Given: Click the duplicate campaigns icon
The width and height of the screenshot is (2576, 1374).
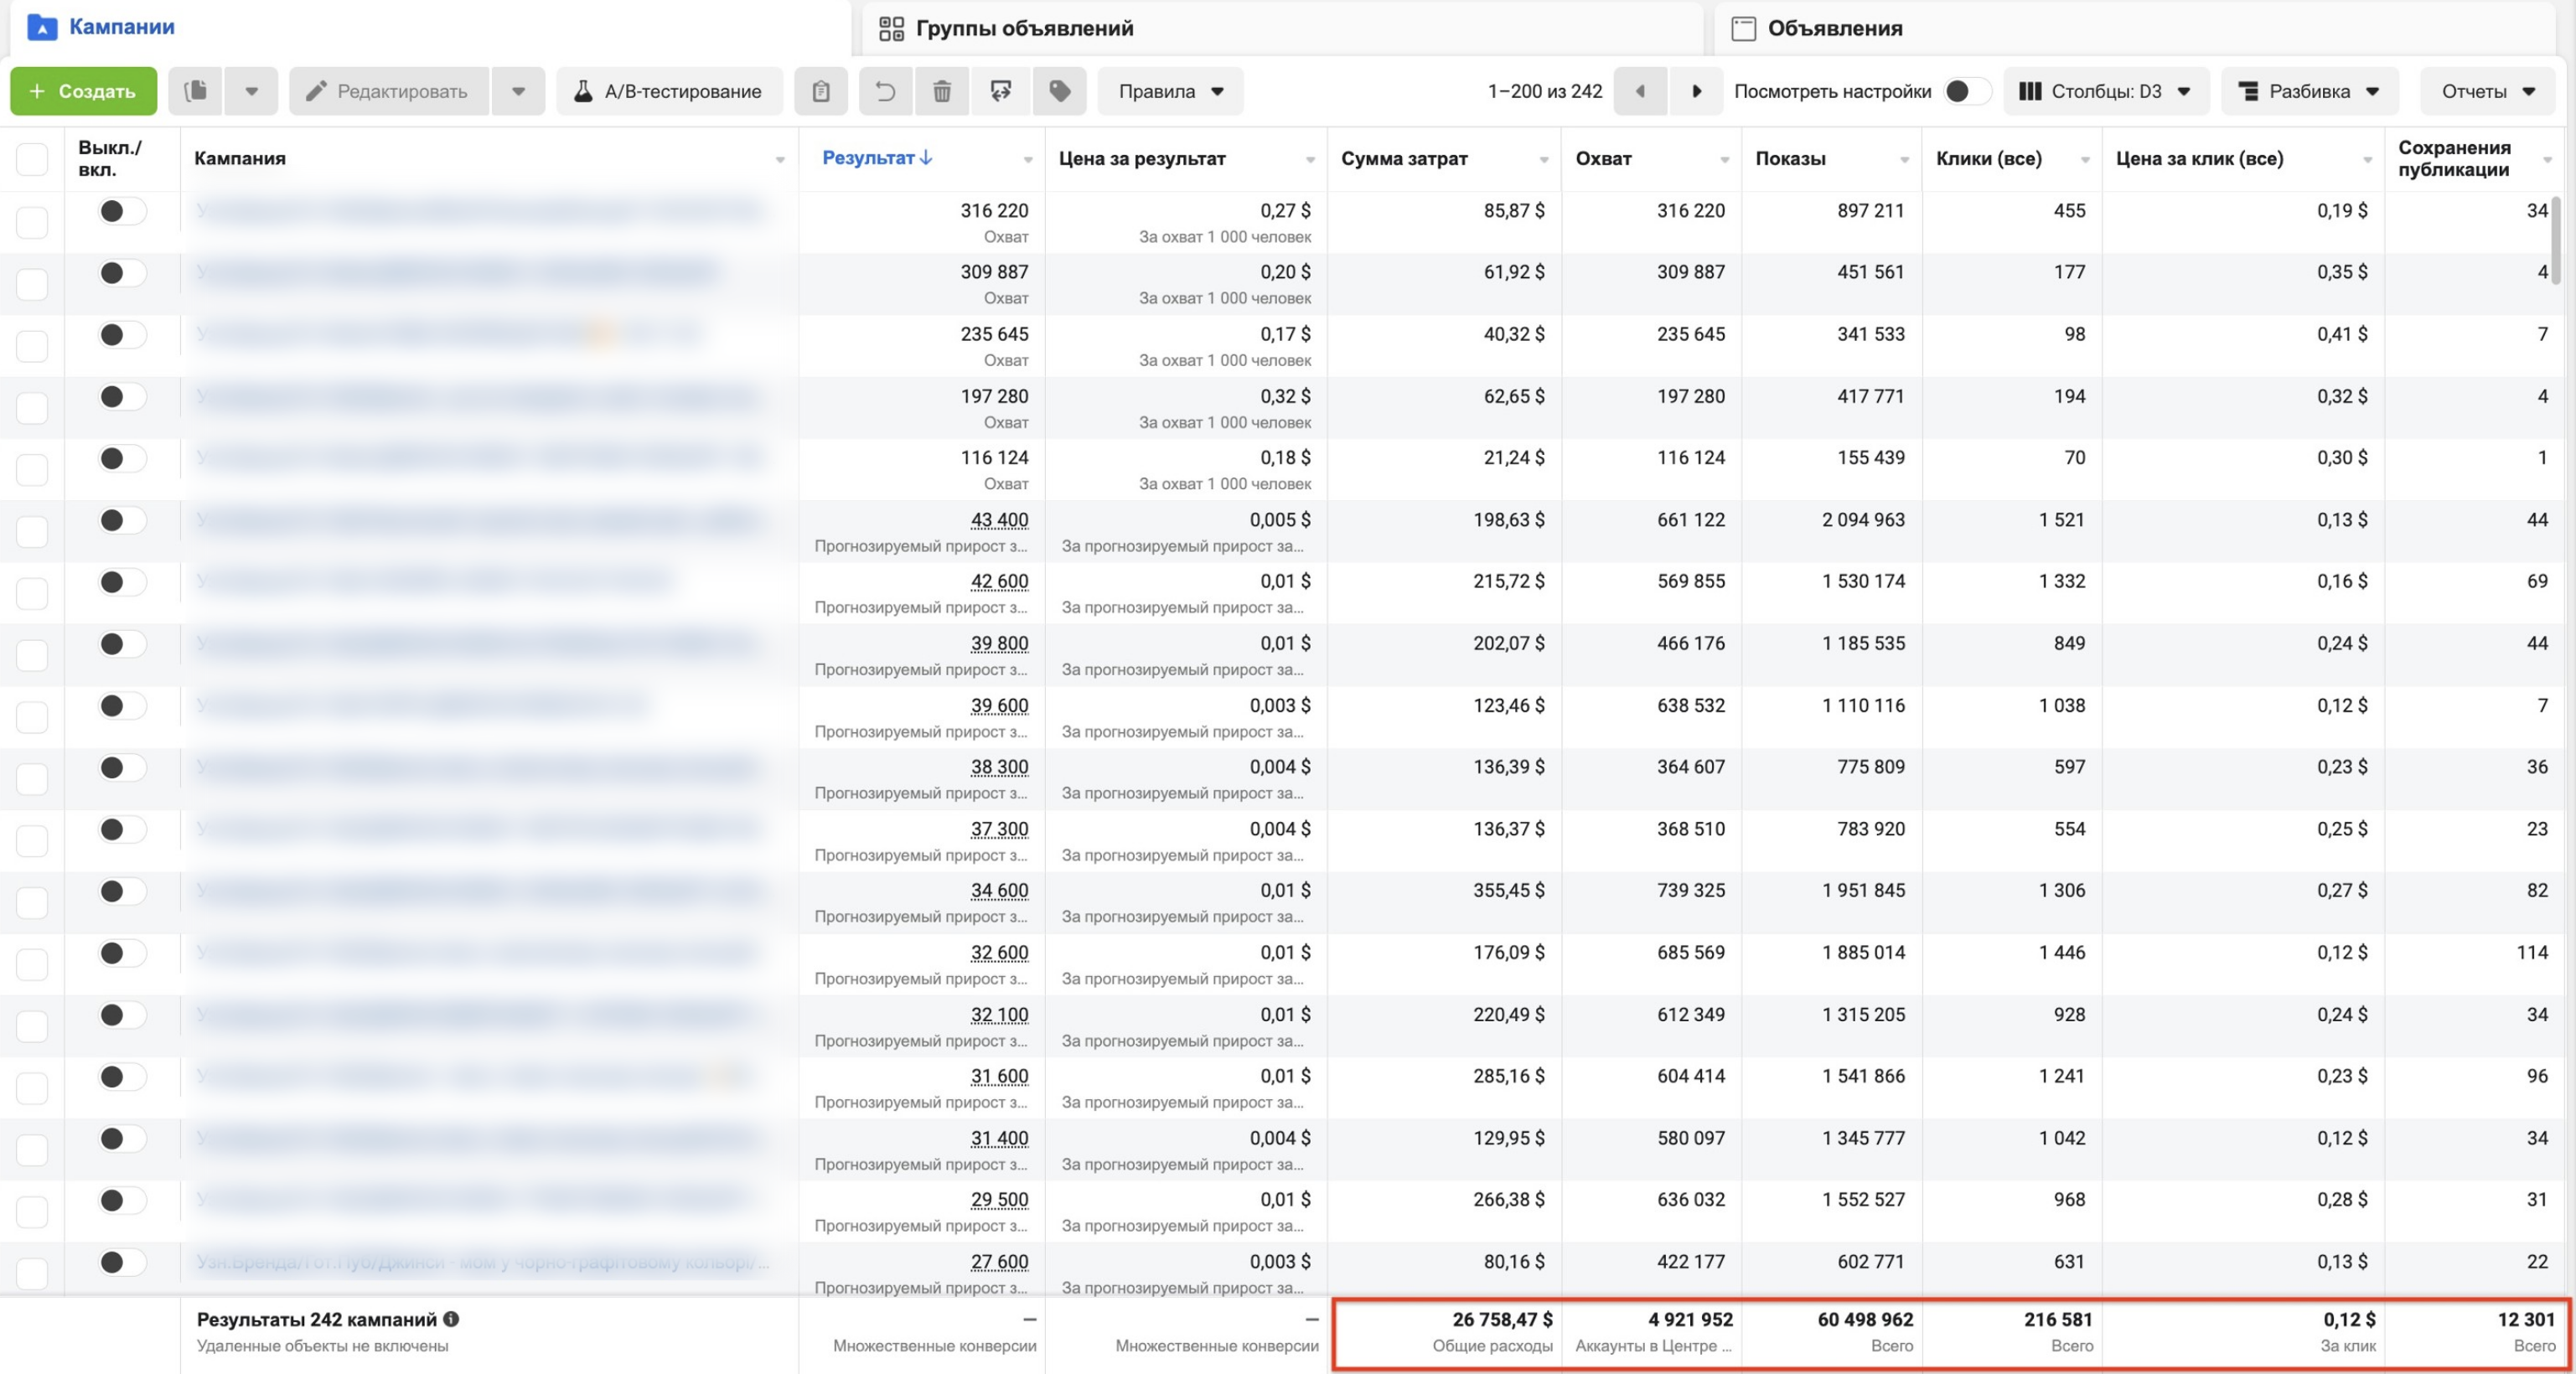Looking at the screenshot, I should 195,91.
